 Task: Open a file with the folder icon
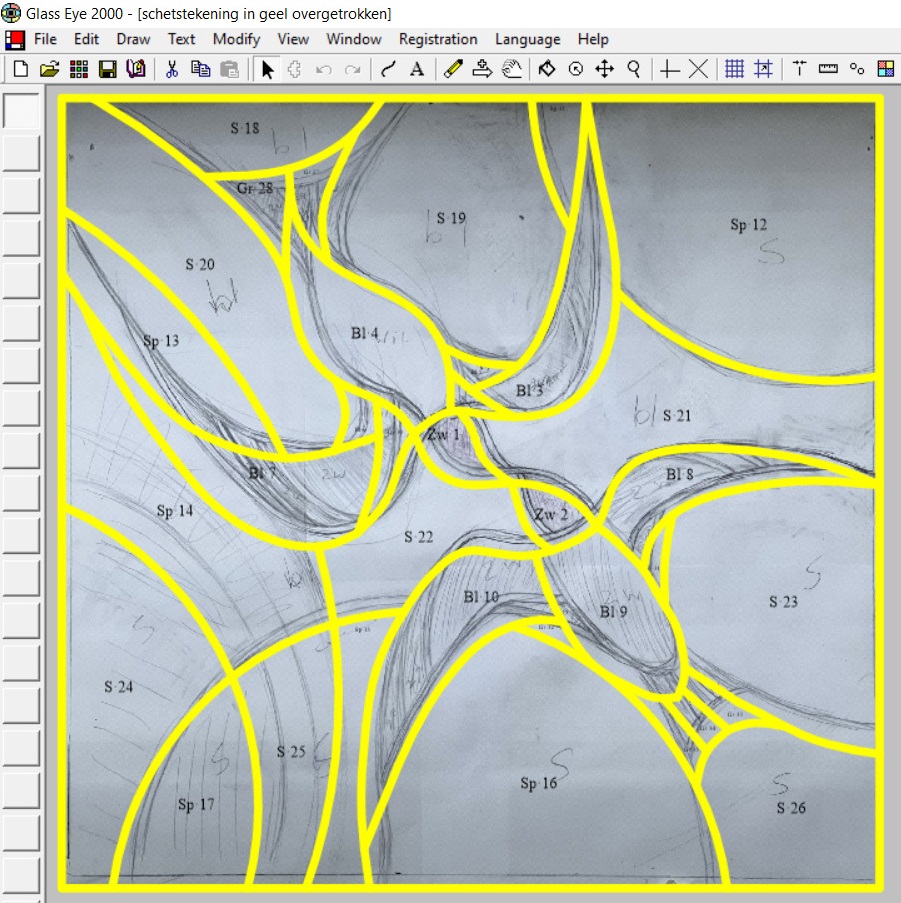coord(49,69)
